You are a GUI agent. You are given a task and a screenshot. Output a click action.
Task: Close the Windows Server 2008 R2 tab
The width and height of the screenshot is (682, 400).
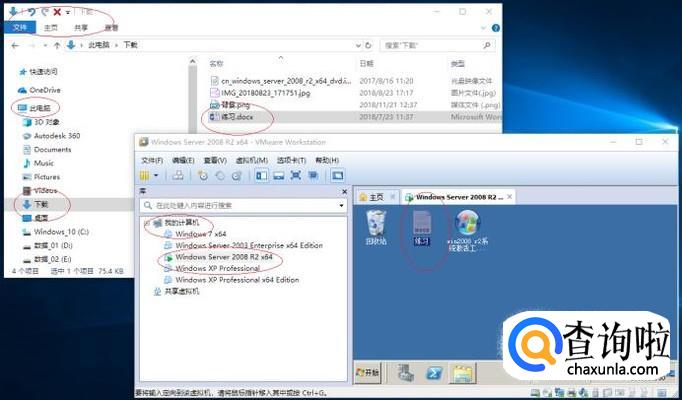(x=510, y=197)
